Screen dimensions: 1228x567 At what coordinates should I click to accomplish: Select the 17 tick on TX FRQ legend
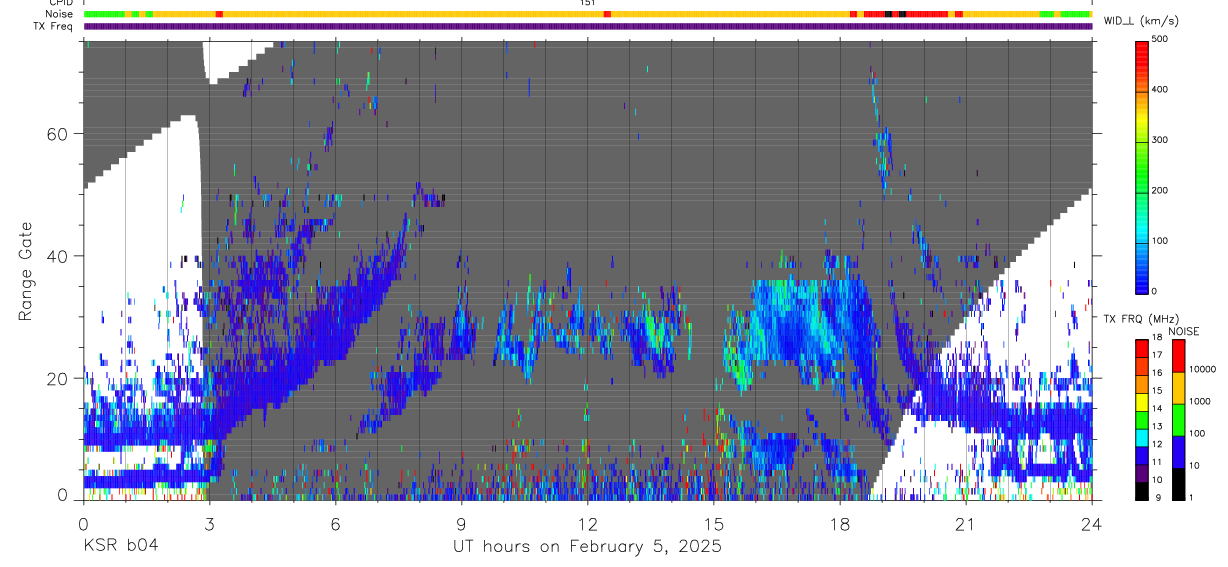tap(1158, 356)
